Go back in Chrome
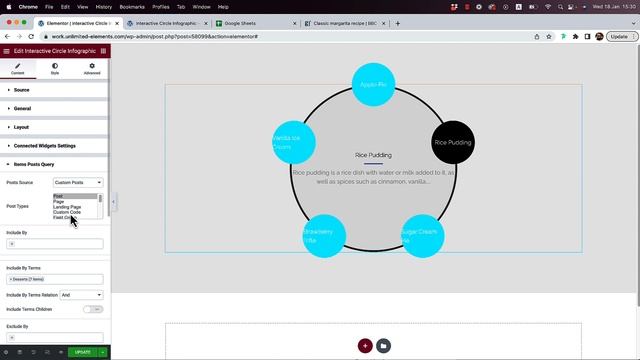This screenshot has width=640, height=360. (7, 36)
